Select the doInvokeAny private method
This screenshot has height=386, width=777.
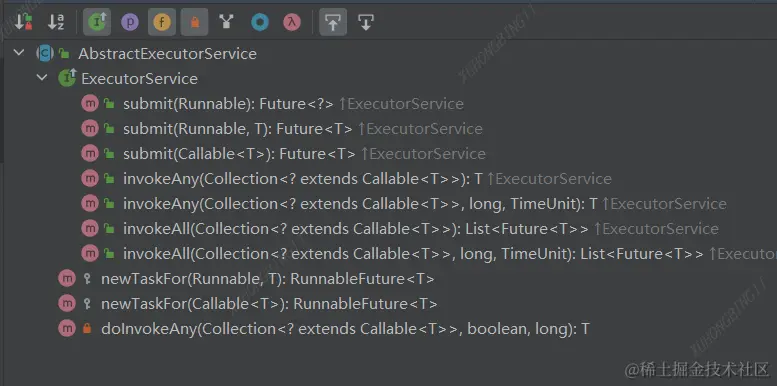coord(345,329)
